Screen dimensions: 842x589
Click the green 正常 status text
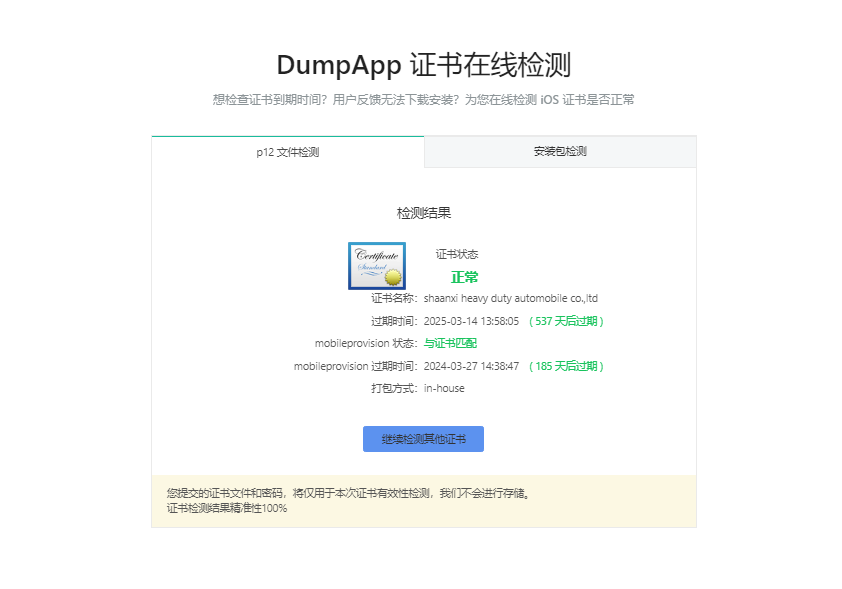[464, 277]
